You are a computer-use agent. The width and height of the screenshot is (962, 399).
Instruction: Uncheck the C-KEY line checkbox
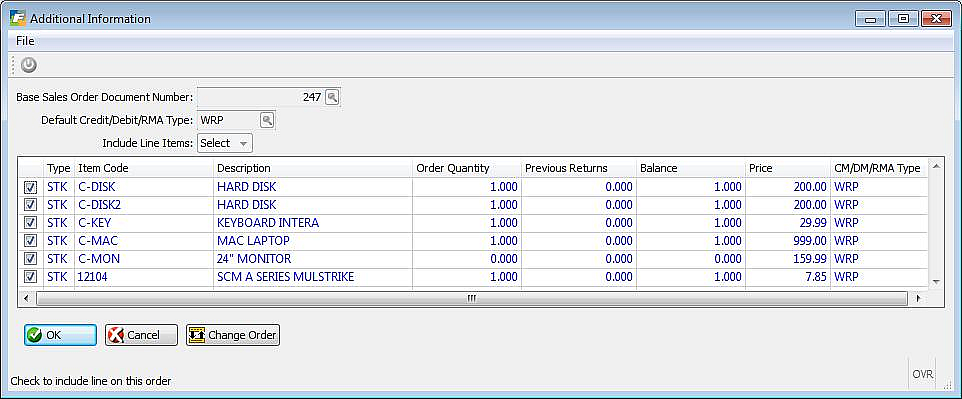tap(31, 223)
